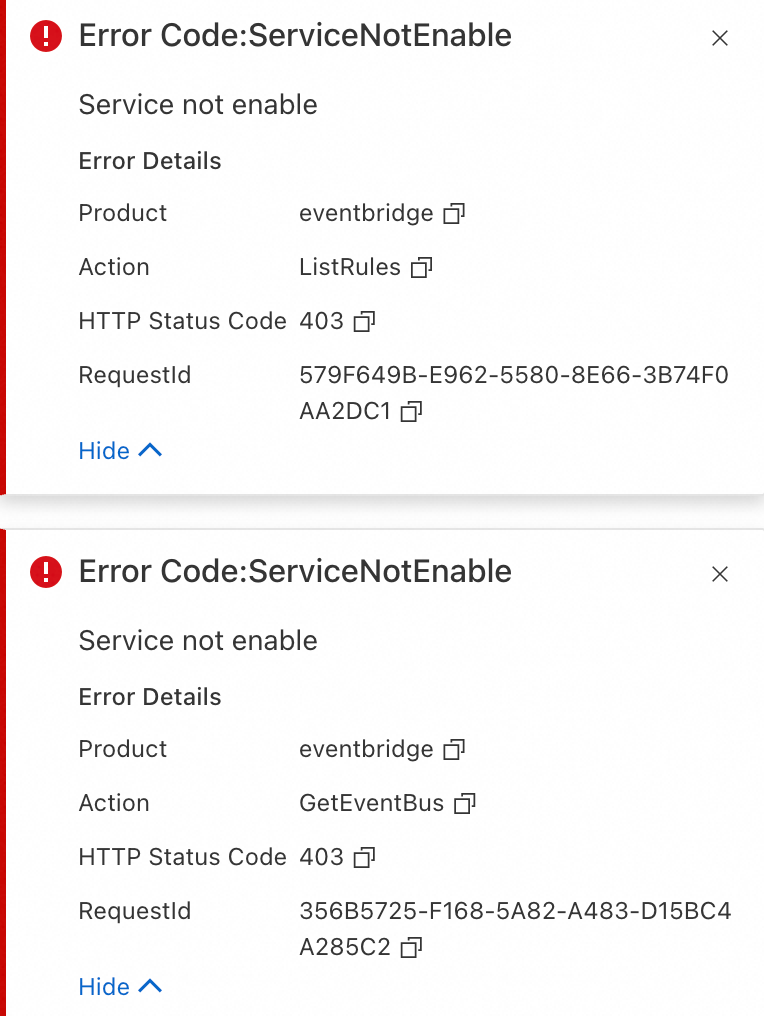Click the red error icon on GetEventBus notification
764x1016 pixels.
[x=46, y=573]
